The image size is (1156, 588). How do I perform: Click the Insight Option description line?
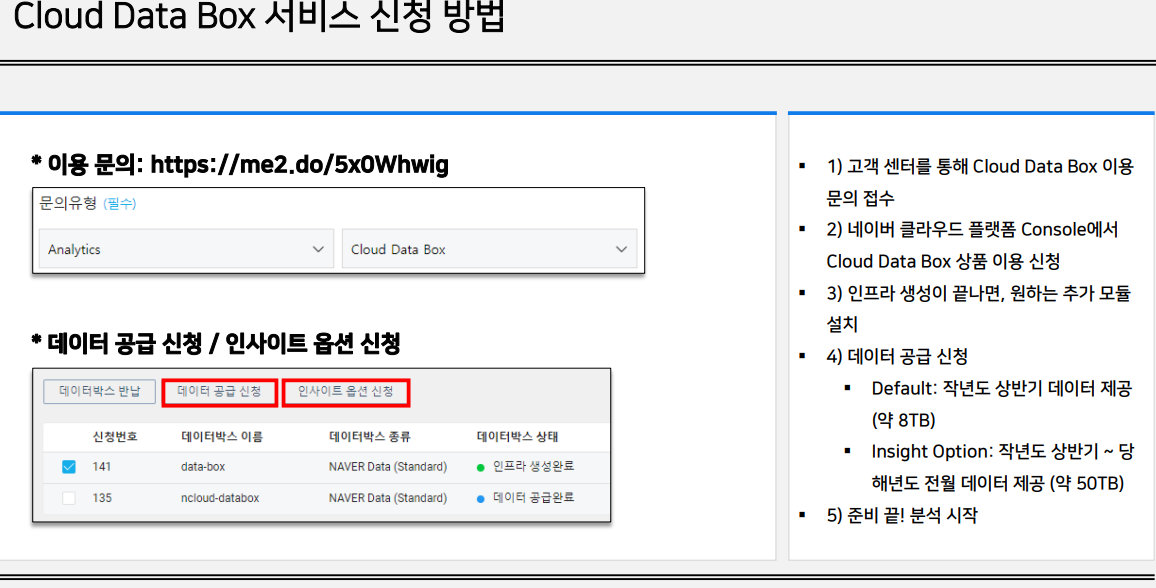point(1001,467)
